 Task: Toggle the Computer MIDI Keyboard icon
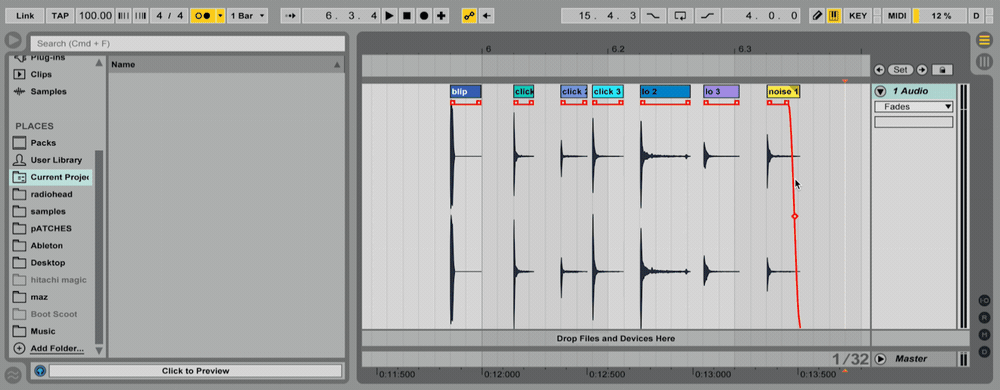[x=834, y=16]
